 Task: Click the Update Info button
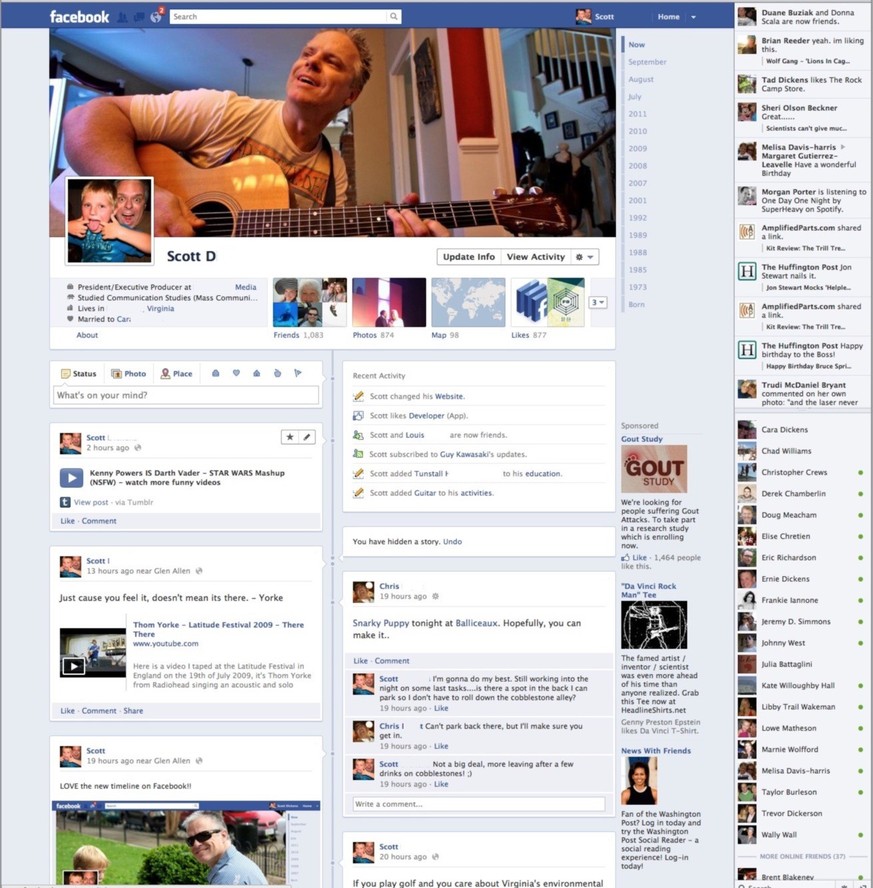(x=469, y=257)
